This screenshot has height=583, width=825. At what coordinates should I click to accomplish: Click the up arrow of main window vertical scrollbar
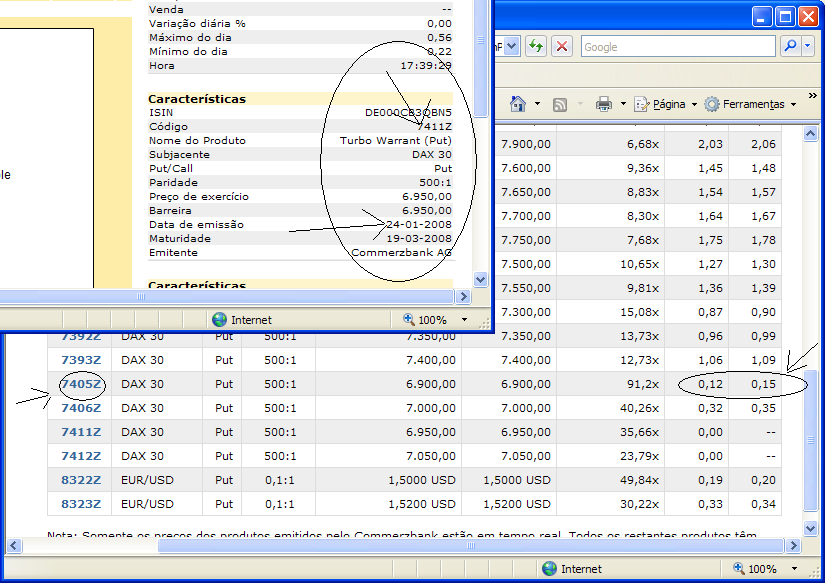tap(810, 134)
